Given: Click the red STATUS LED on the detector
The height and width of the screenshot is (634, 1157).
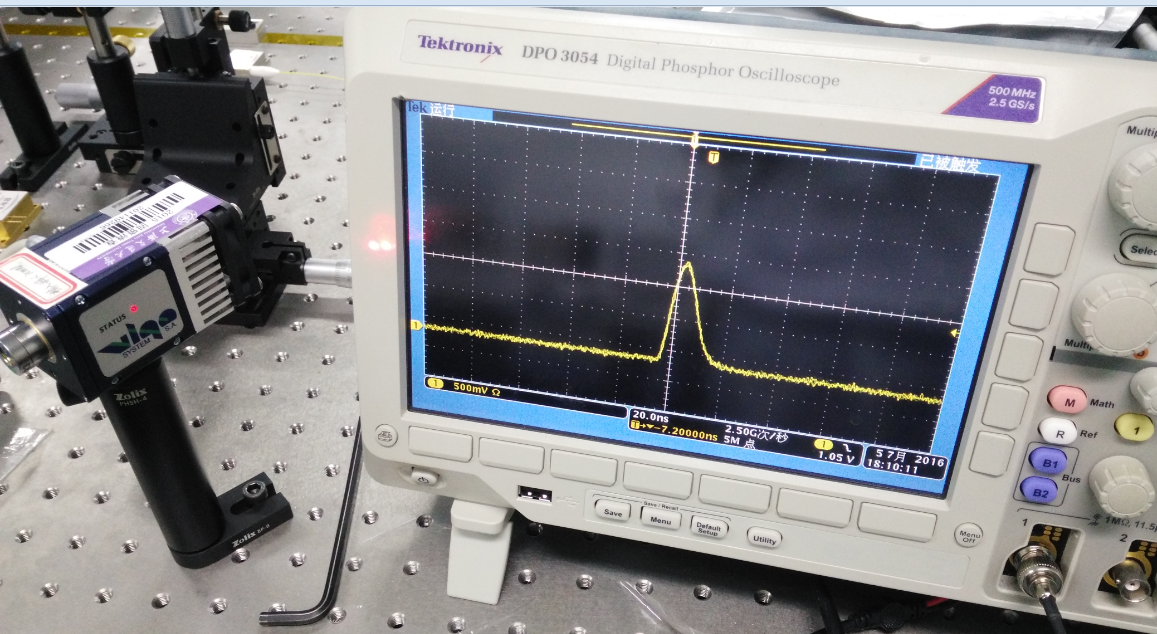Looking at the screenshot, I should pyautogui.click(x=134, y=308).
